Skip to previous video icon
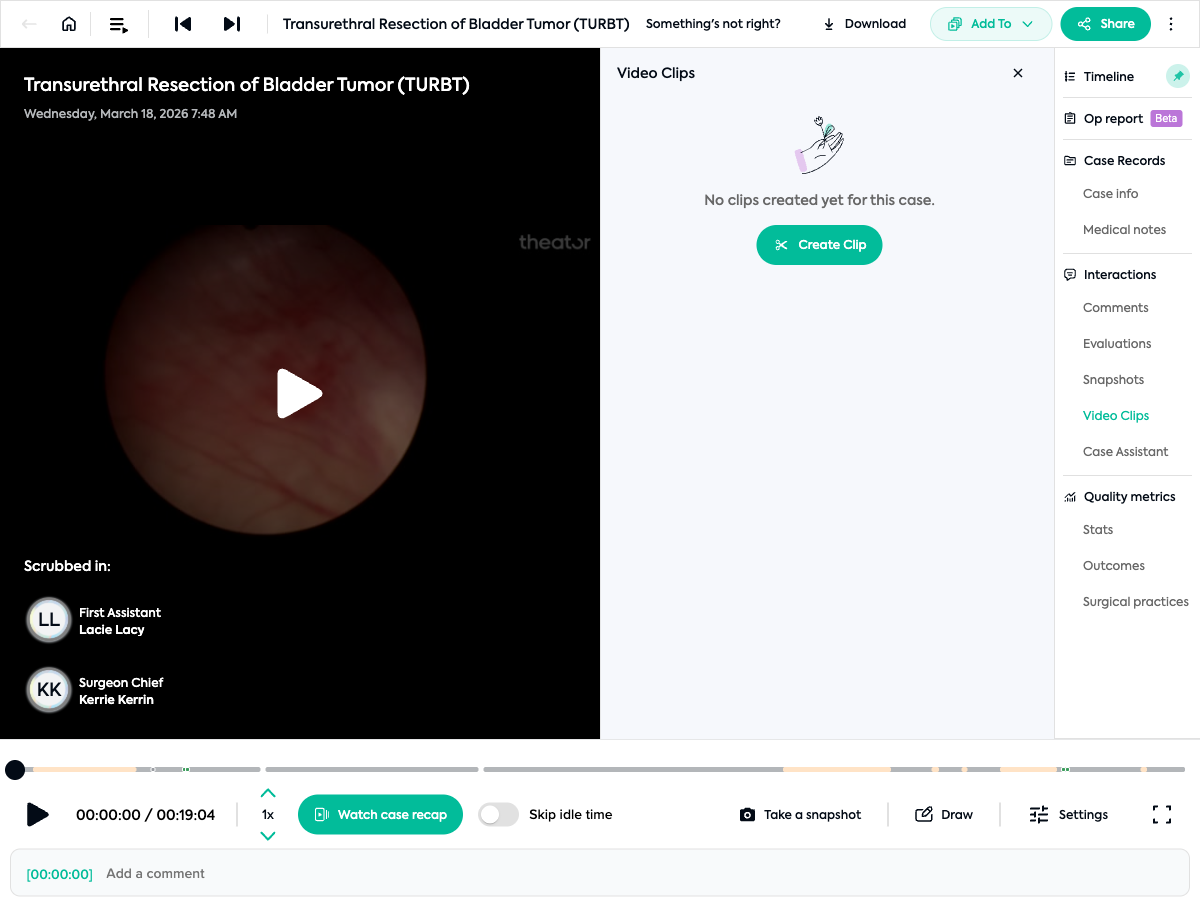 [183, 24]
